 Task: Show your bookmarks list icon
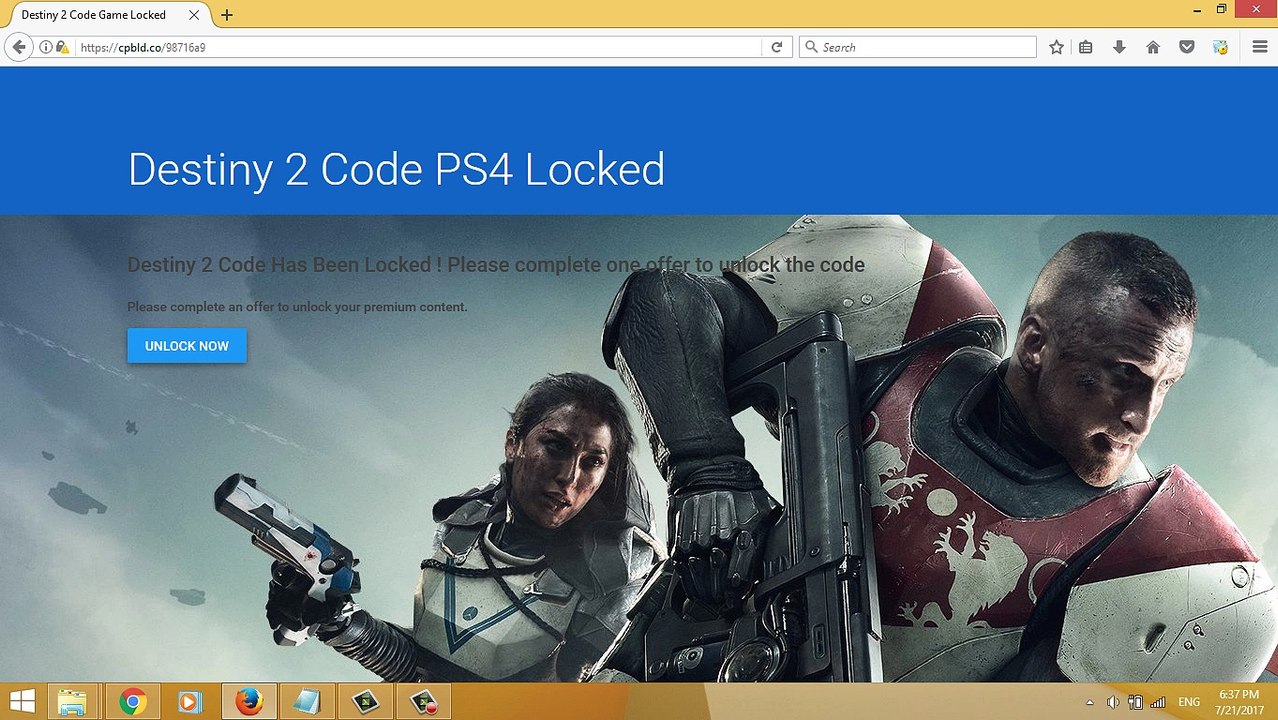click(1086, 47)
